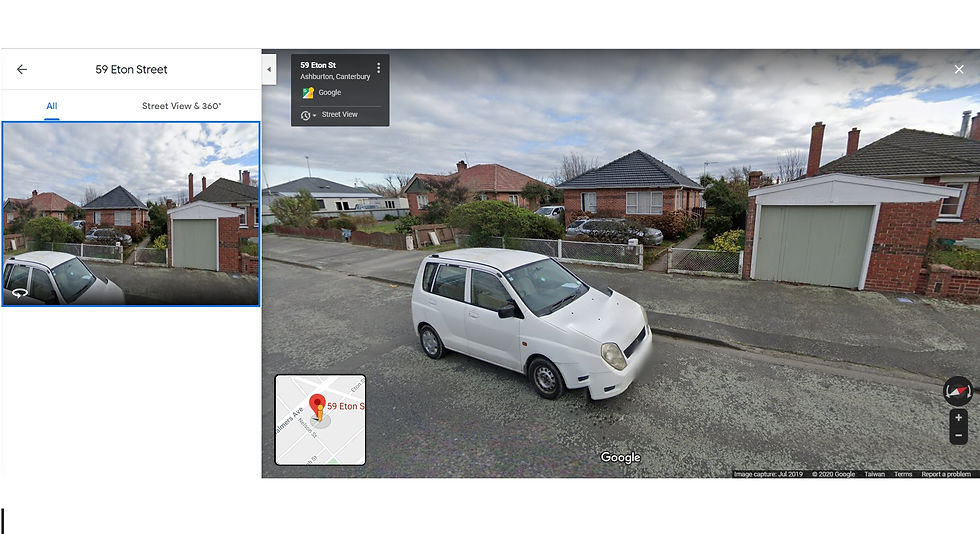980x534 pixels.
Task: Click the Google Maps logo icon in info card
Action: click(x=308, y=93)
